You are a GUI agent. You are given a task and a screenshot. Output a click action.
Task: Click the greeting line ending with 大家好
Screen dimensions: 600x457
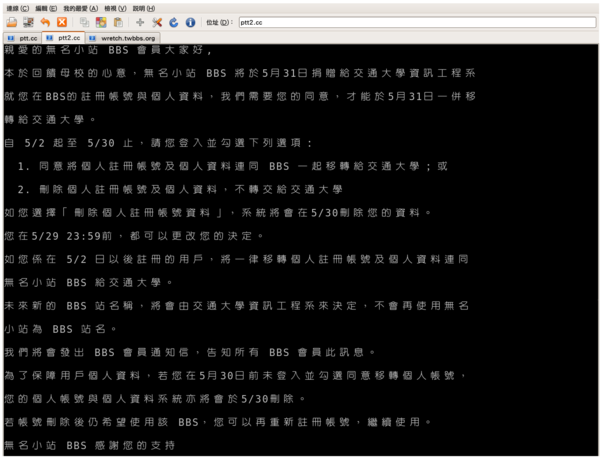[108, 50]
